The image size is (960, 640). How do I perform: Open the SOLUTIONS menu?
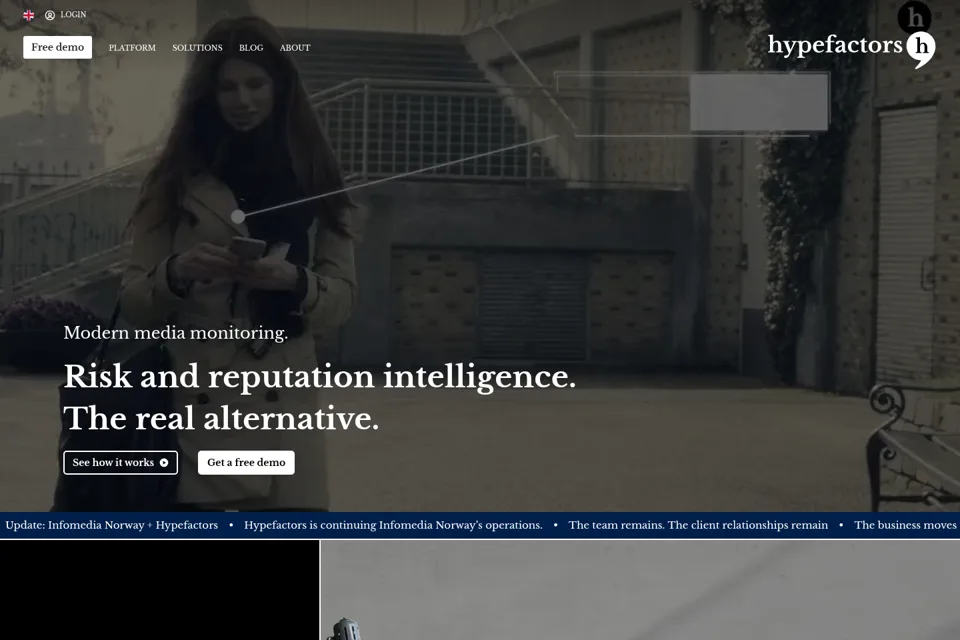point(197,48)
